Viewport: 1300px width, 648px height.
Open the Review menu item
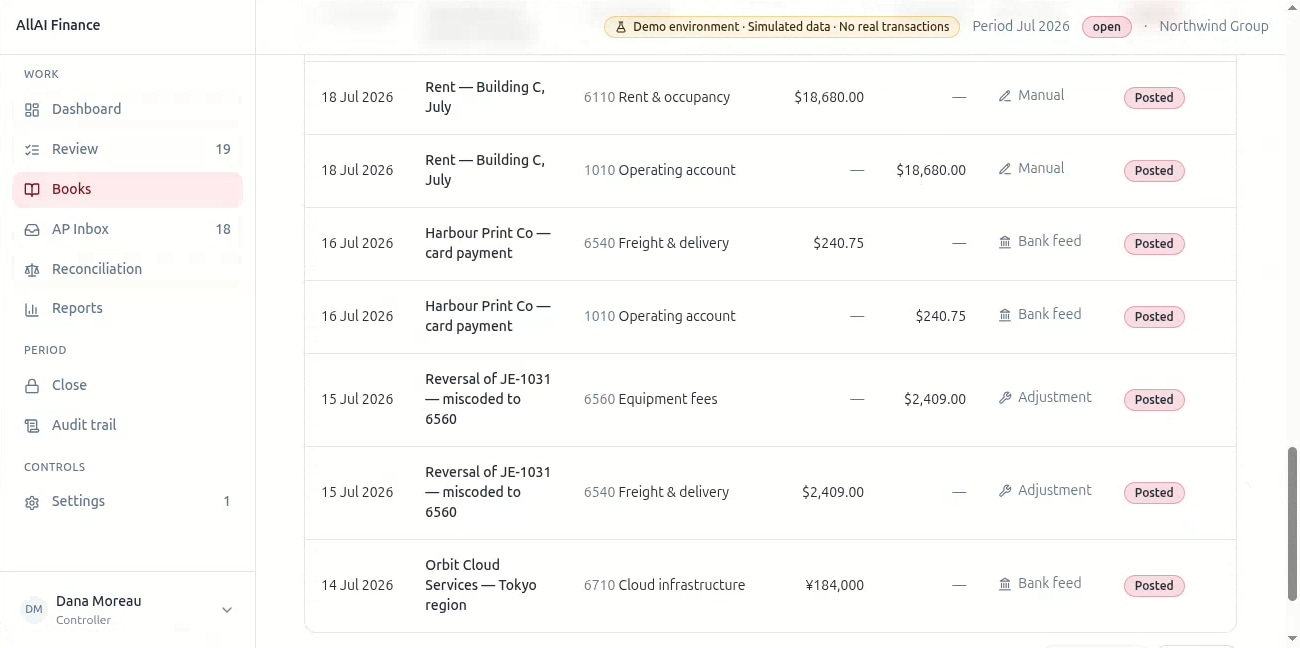coord(128,149)
